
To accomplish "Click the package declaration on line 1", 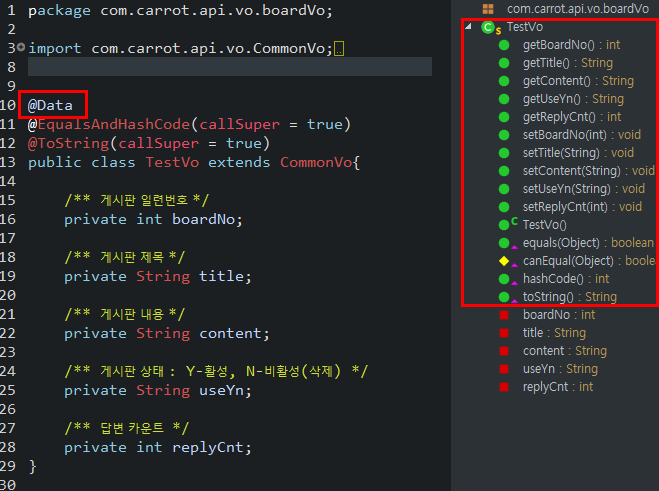I will [180, 11].
